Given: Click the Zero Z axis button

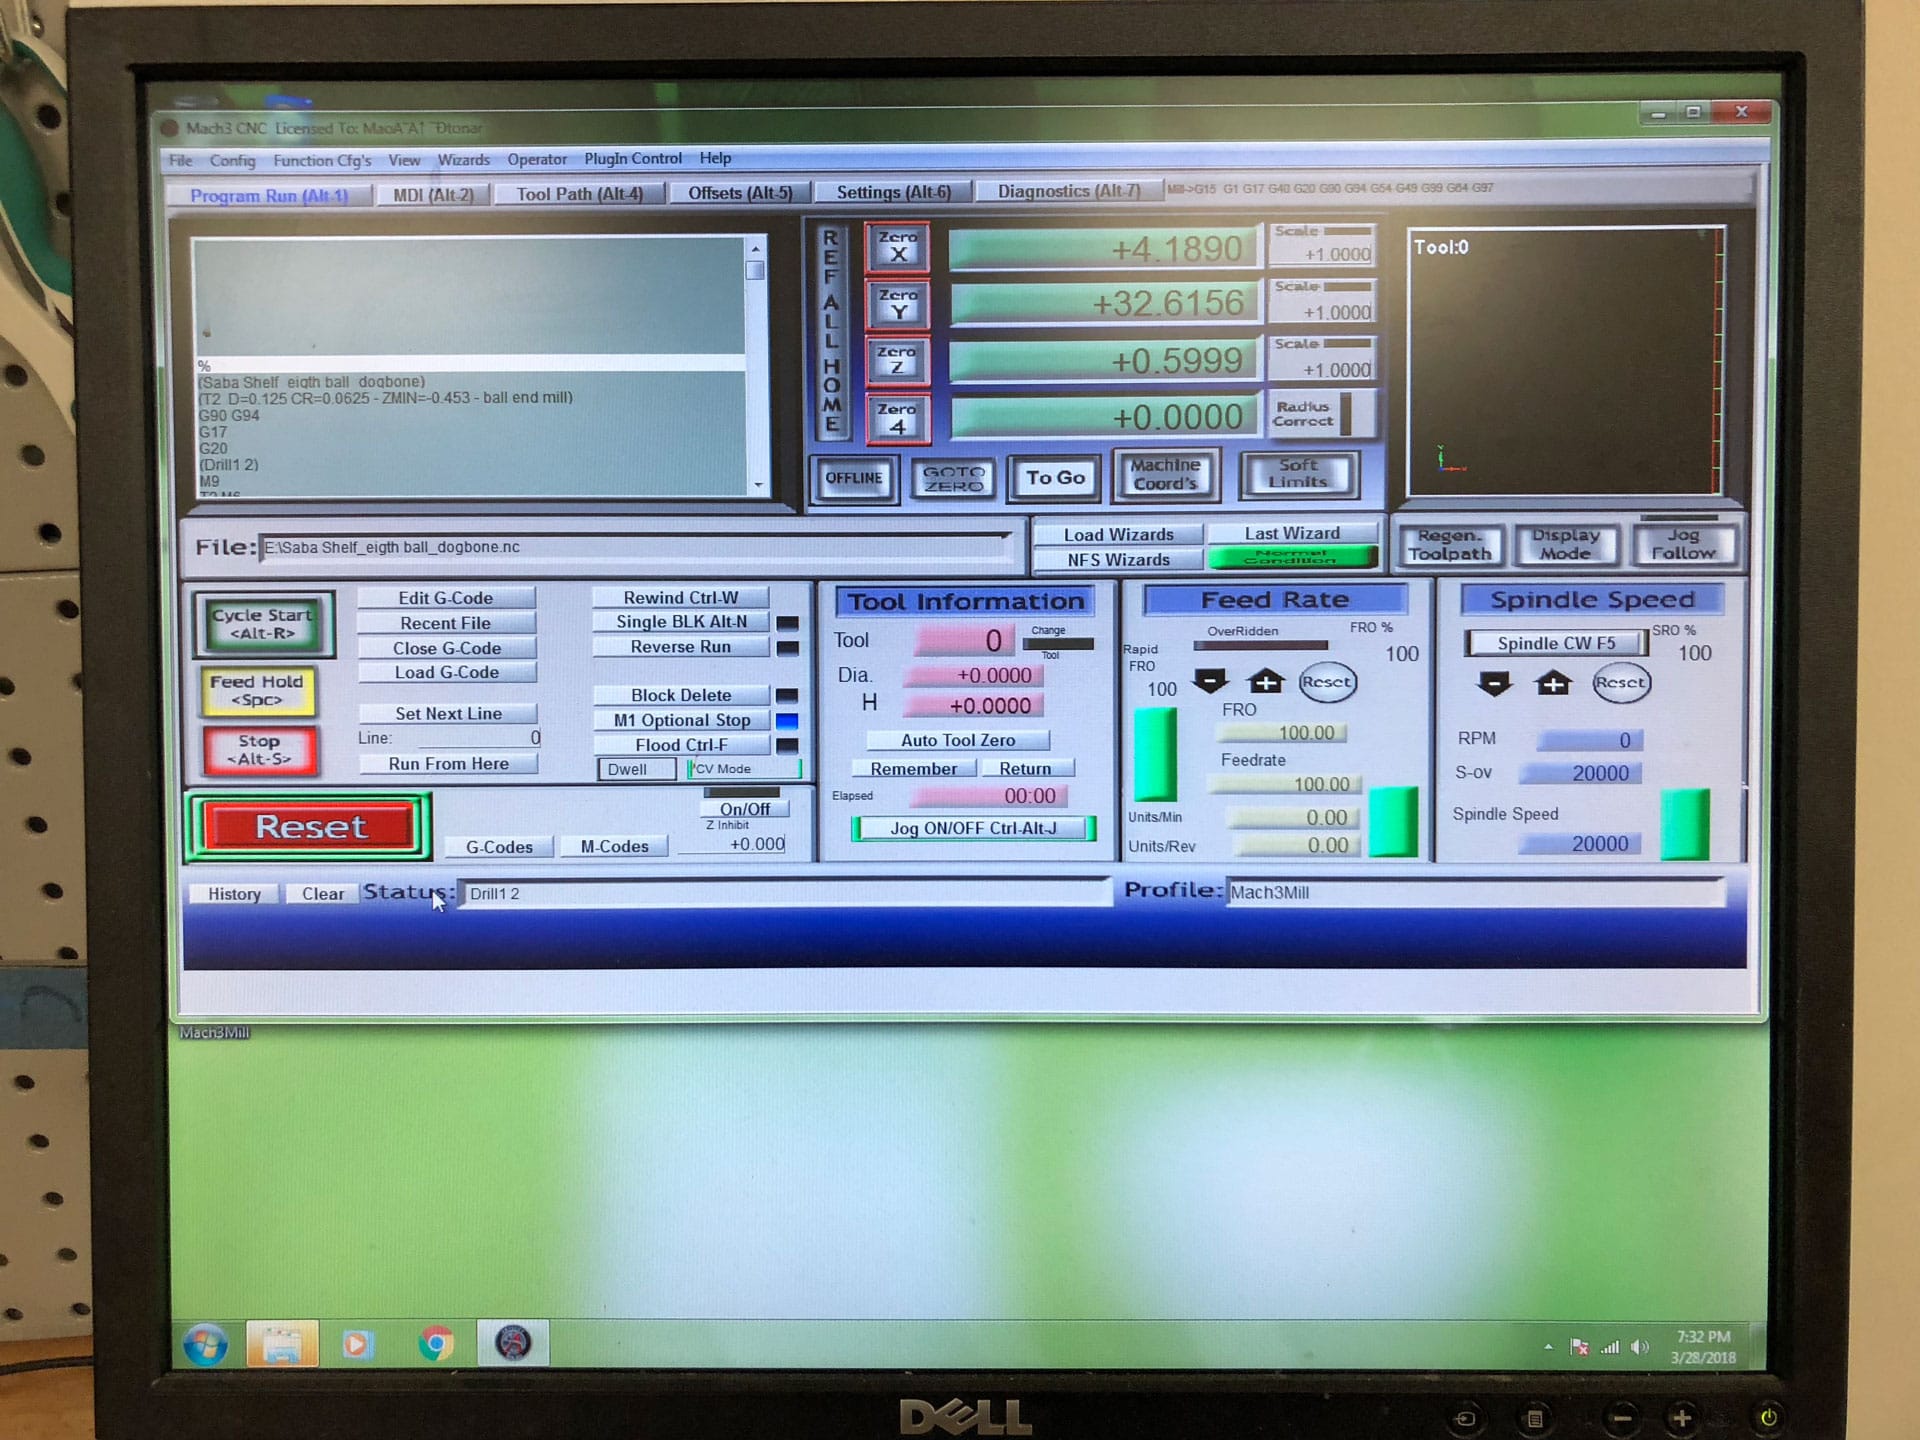Looking at the screenshot, I should (x=897, y=361).
